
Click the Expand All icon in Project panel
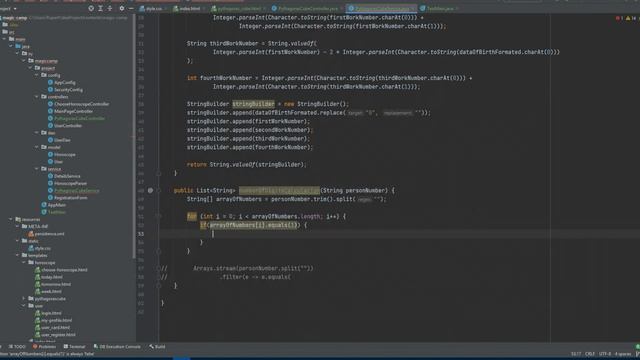100,8
